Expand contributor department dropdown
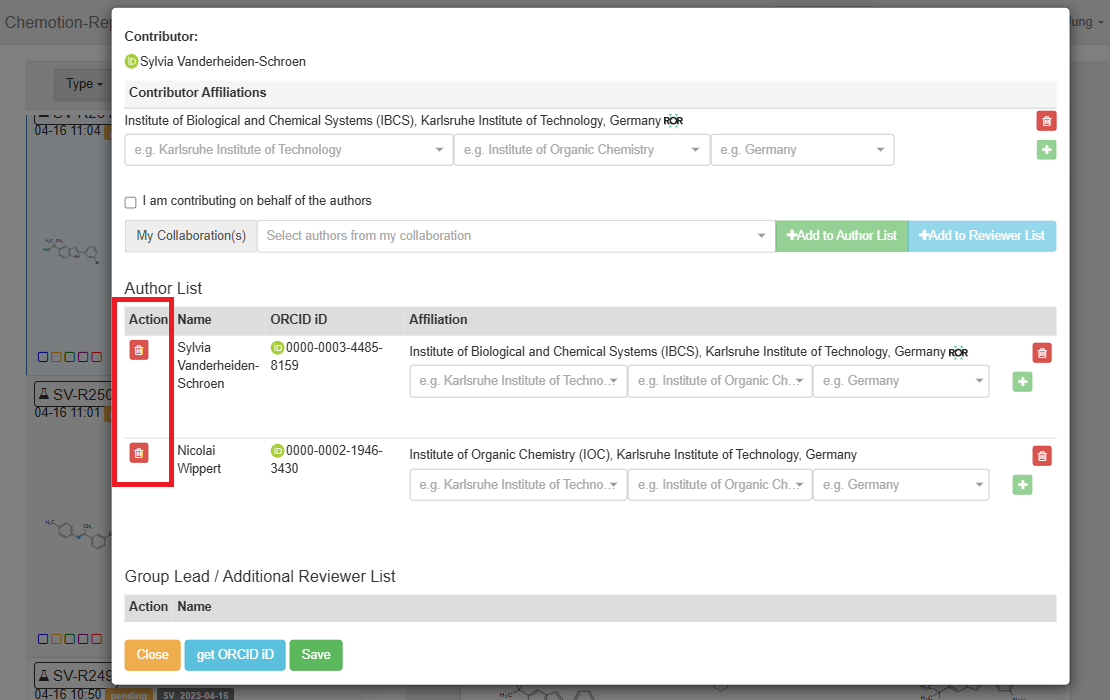Viewport: 1110px width, 700px height. [x=580, y=150]
